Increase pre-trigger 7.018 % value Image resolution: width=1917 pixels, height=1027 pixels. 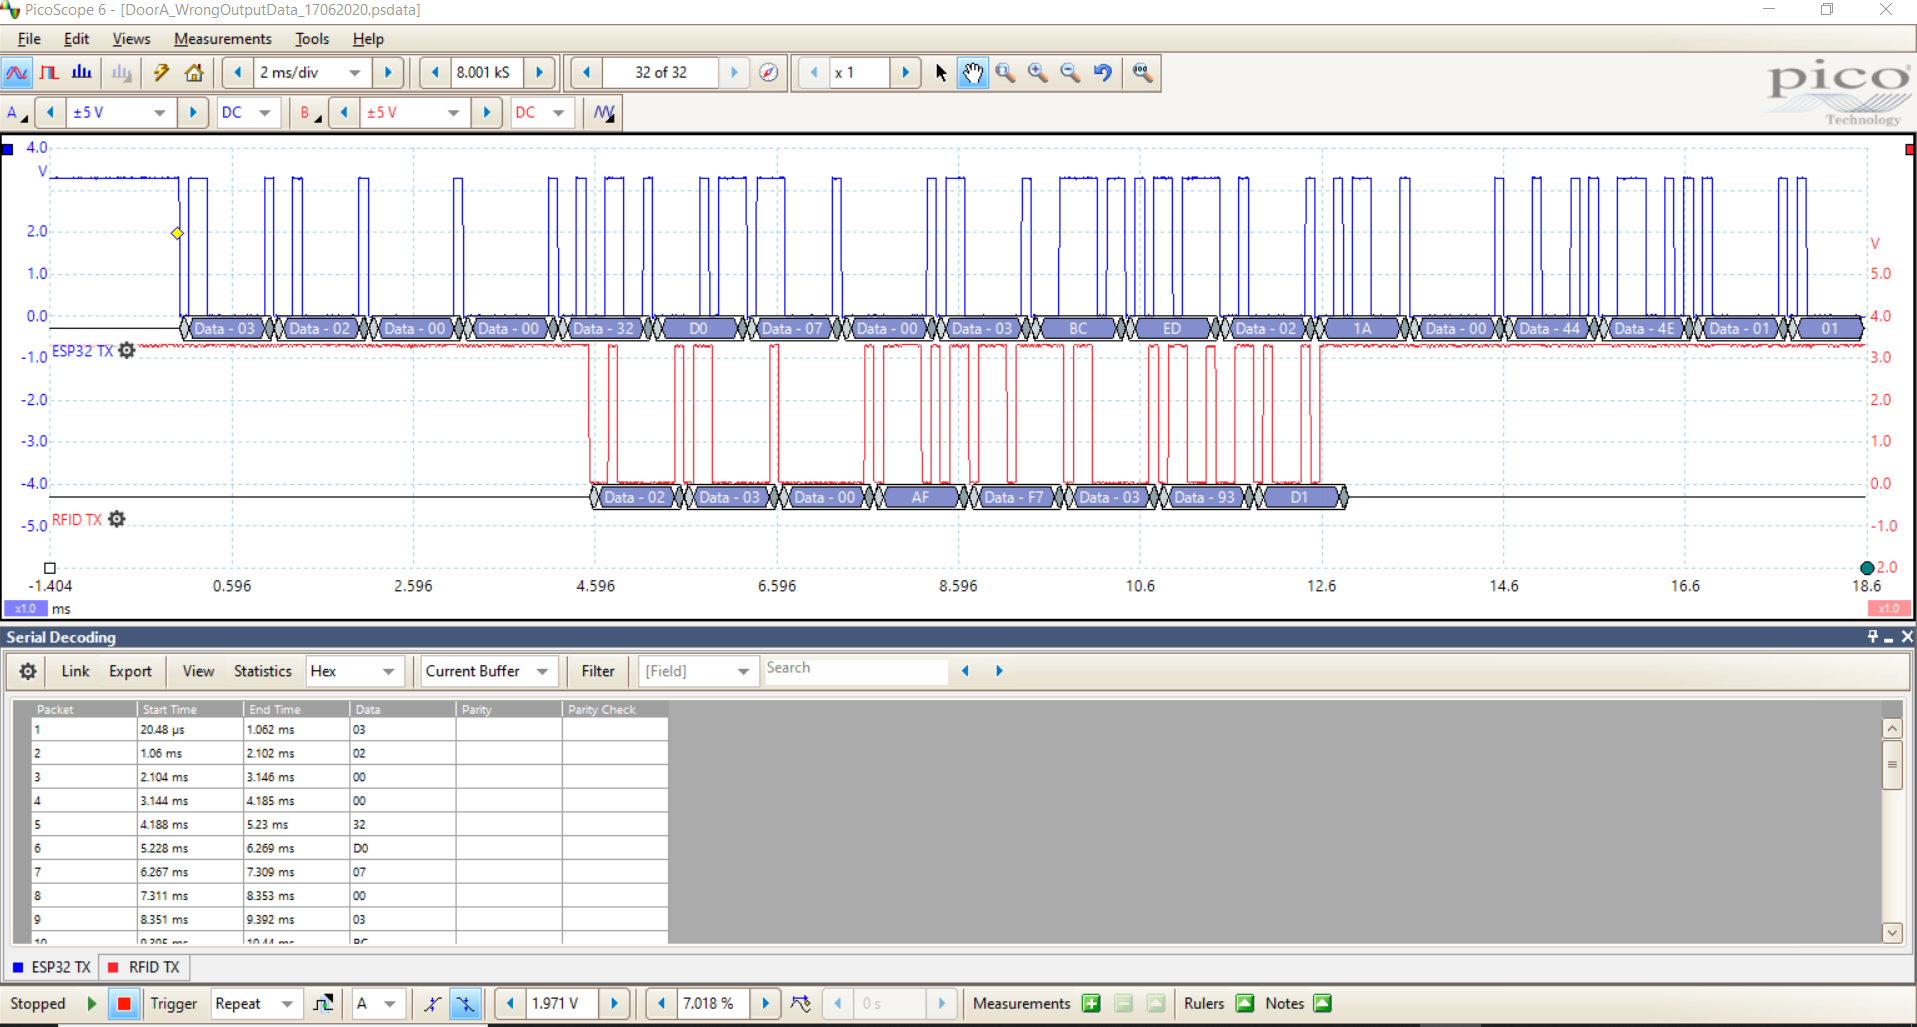765,1003
